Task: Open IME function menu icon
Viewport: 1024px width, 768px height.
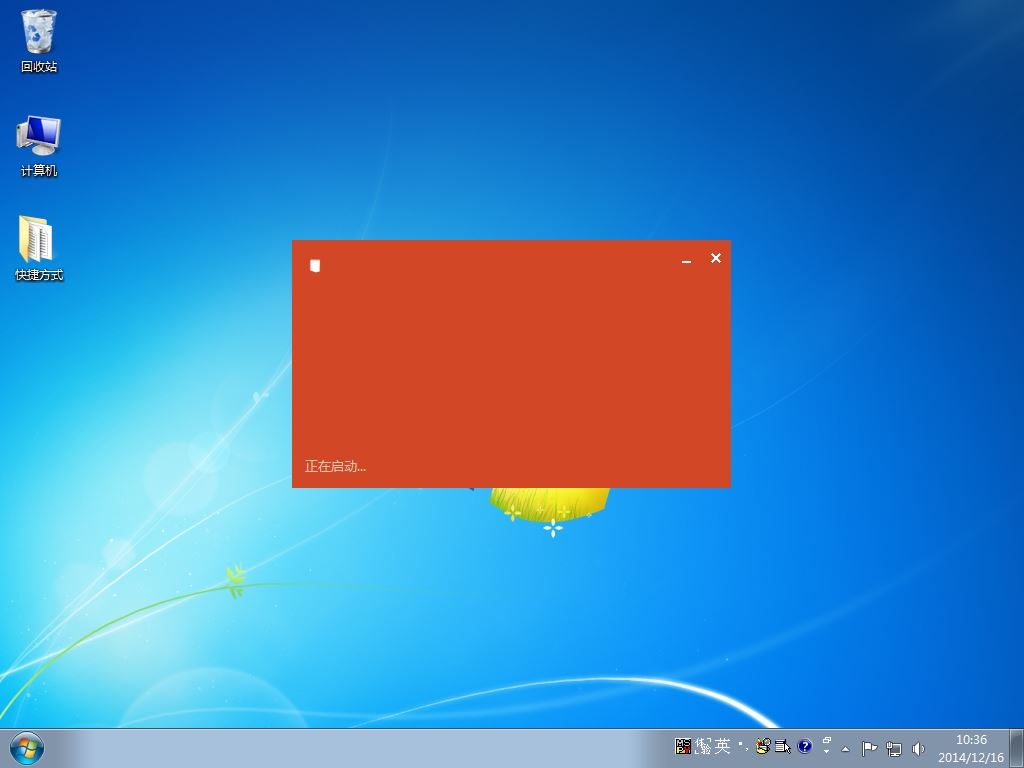Action: 782,746
